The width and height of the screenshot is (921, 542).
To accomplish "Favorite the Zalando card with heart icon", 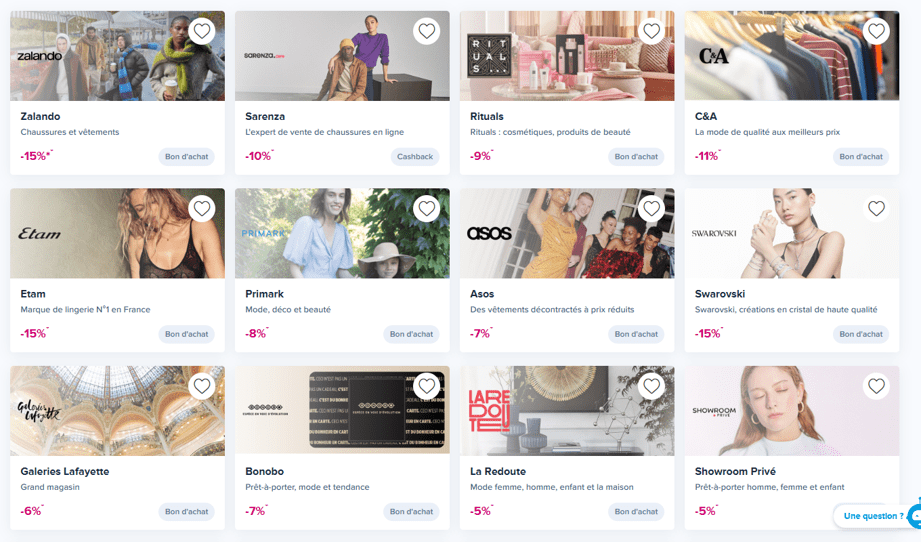I will point(202,31).
